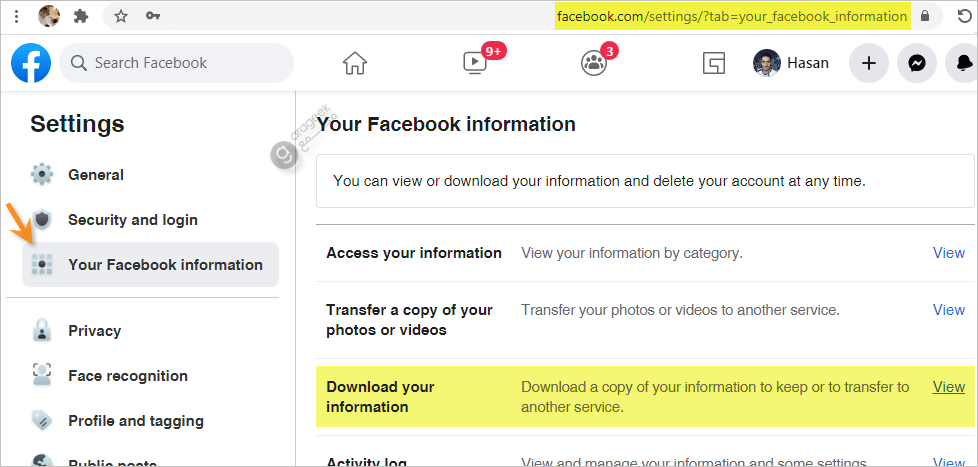Click text 'View your information by category.'
Screen dimensions: 978x467
pos(632,253)
